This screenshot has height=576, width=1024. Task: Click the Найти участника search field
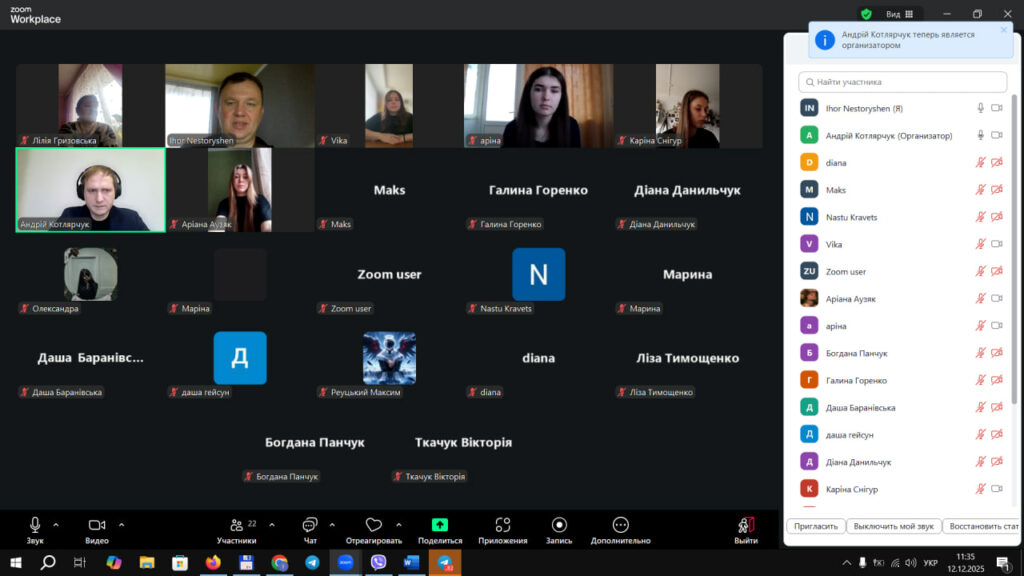coord(903,82)
